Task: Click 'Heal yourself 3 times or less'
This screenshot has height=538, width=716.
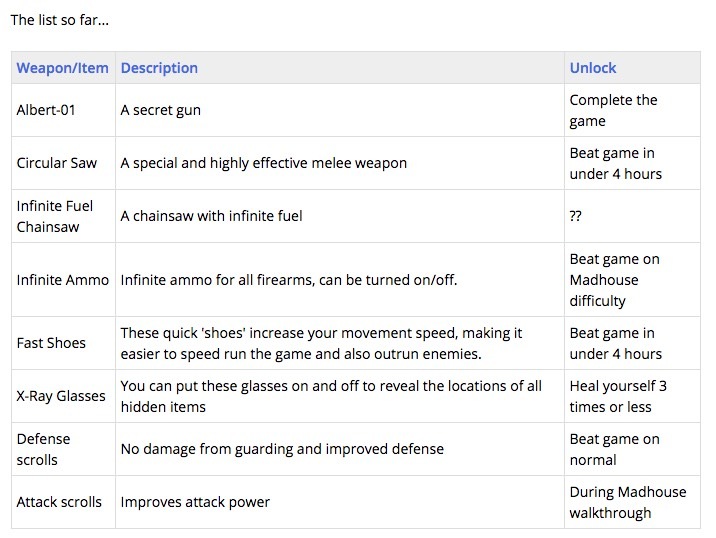Action: click(618, 396)
